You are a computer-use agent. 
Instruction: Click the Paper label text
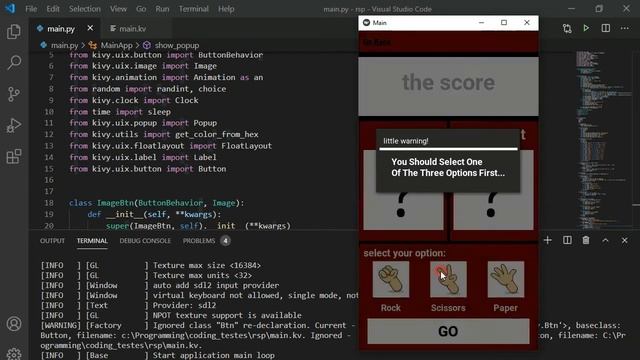point(505,308)
